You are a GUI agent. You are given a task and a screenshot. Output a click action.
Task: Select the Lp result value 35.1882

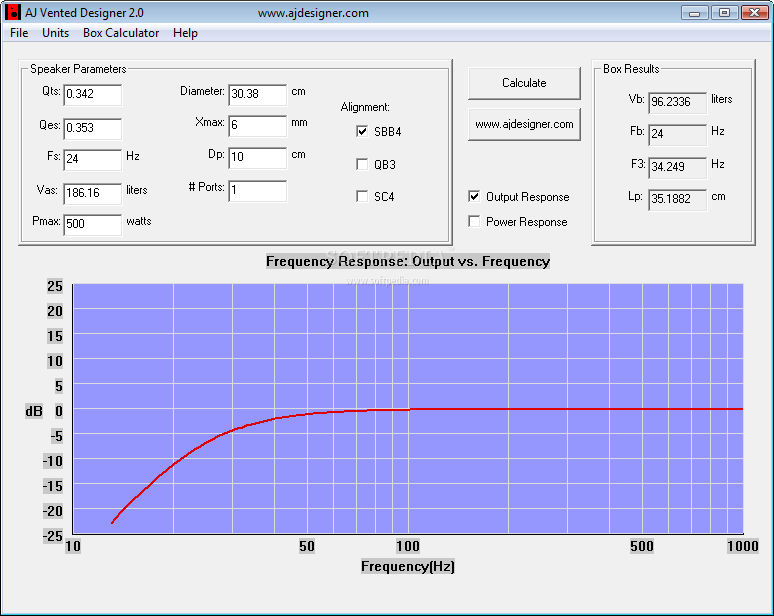[x=677, y=199]
